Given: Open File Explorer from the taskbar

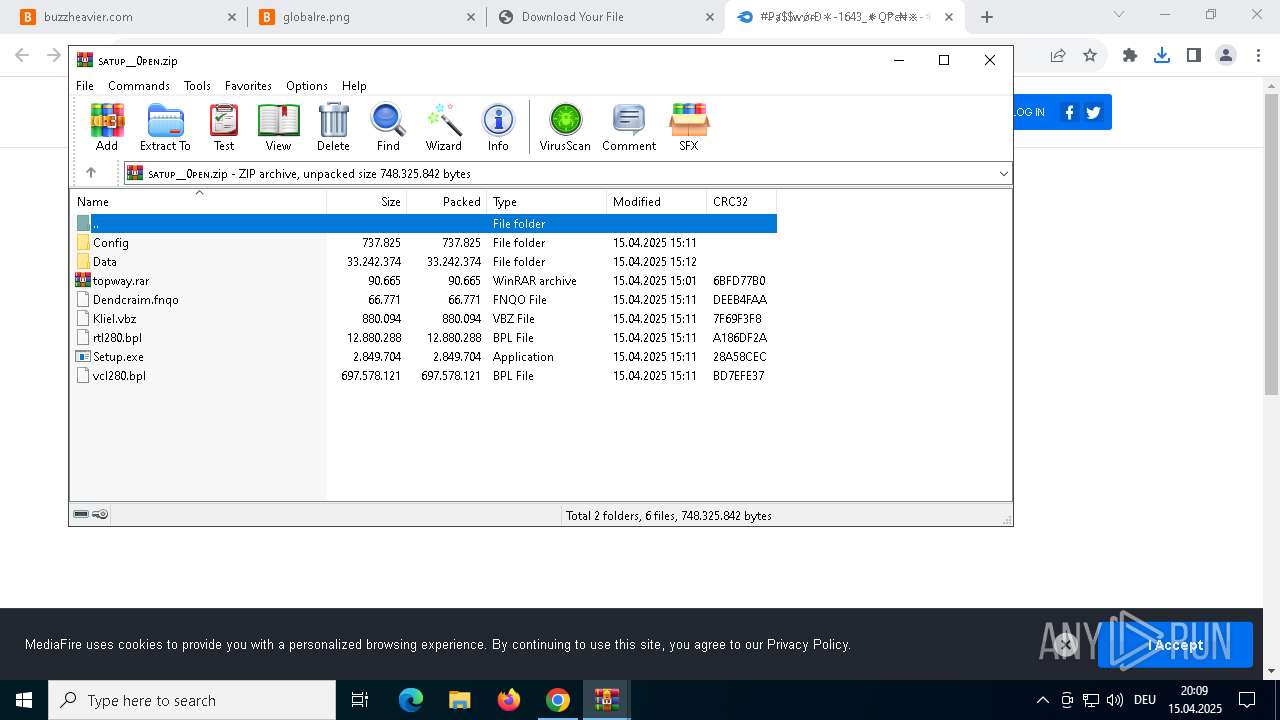Looking at the screenshot, I should pos(459,700).
